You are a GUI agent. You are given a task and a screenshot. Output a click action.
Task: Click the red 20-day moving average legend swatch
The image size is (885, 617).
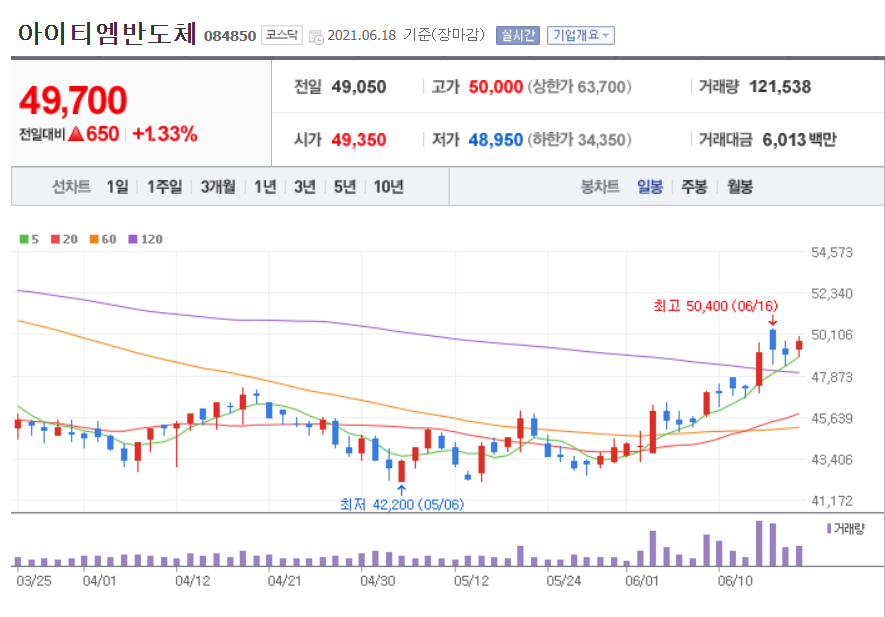[55, 239]
